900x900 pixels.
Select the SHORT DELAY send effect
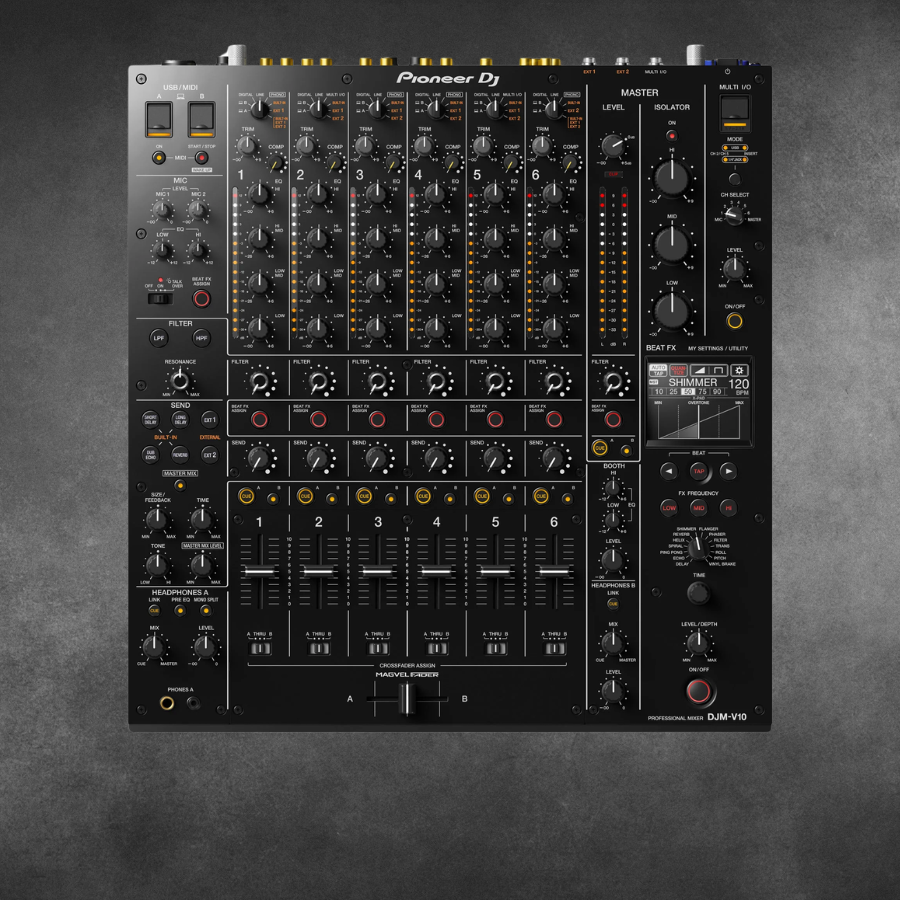(x=150, y=420)
